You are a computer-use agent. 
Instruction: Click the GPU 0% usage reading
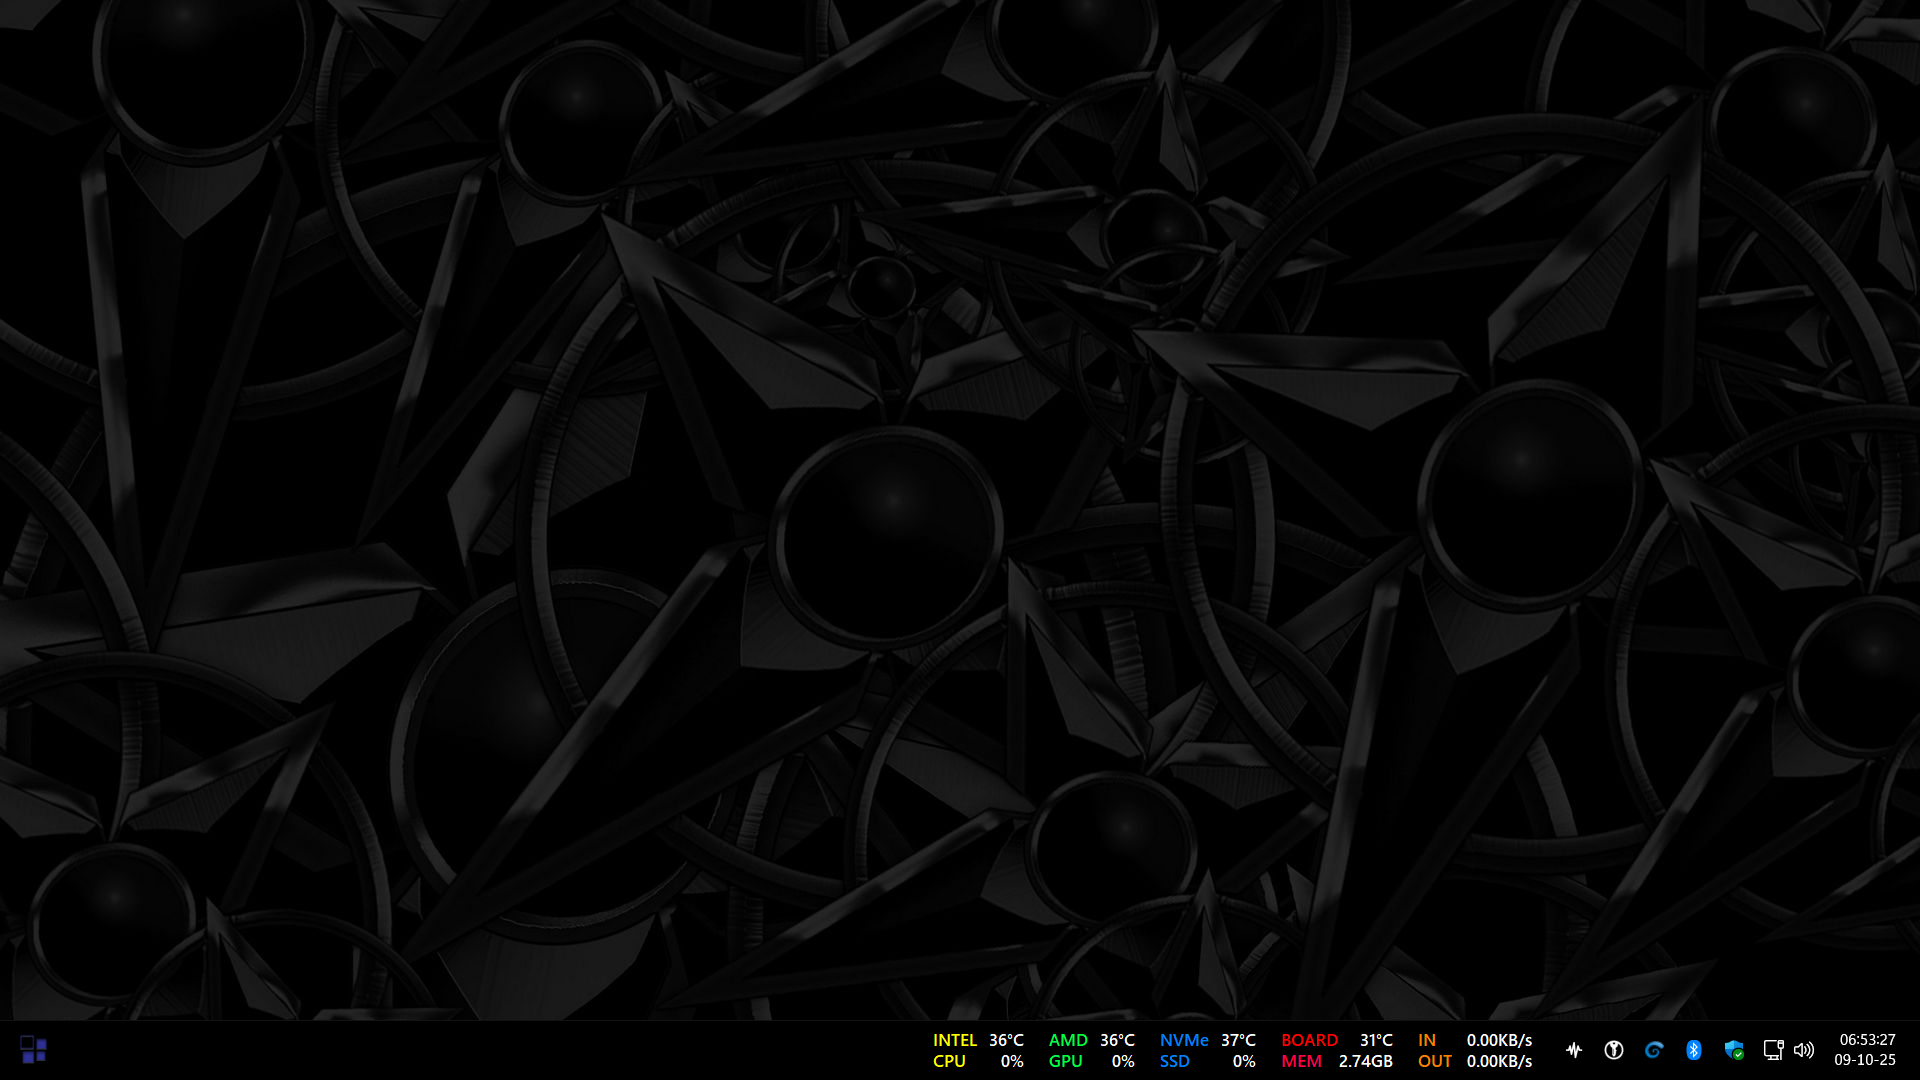tap(1123, 1061)
